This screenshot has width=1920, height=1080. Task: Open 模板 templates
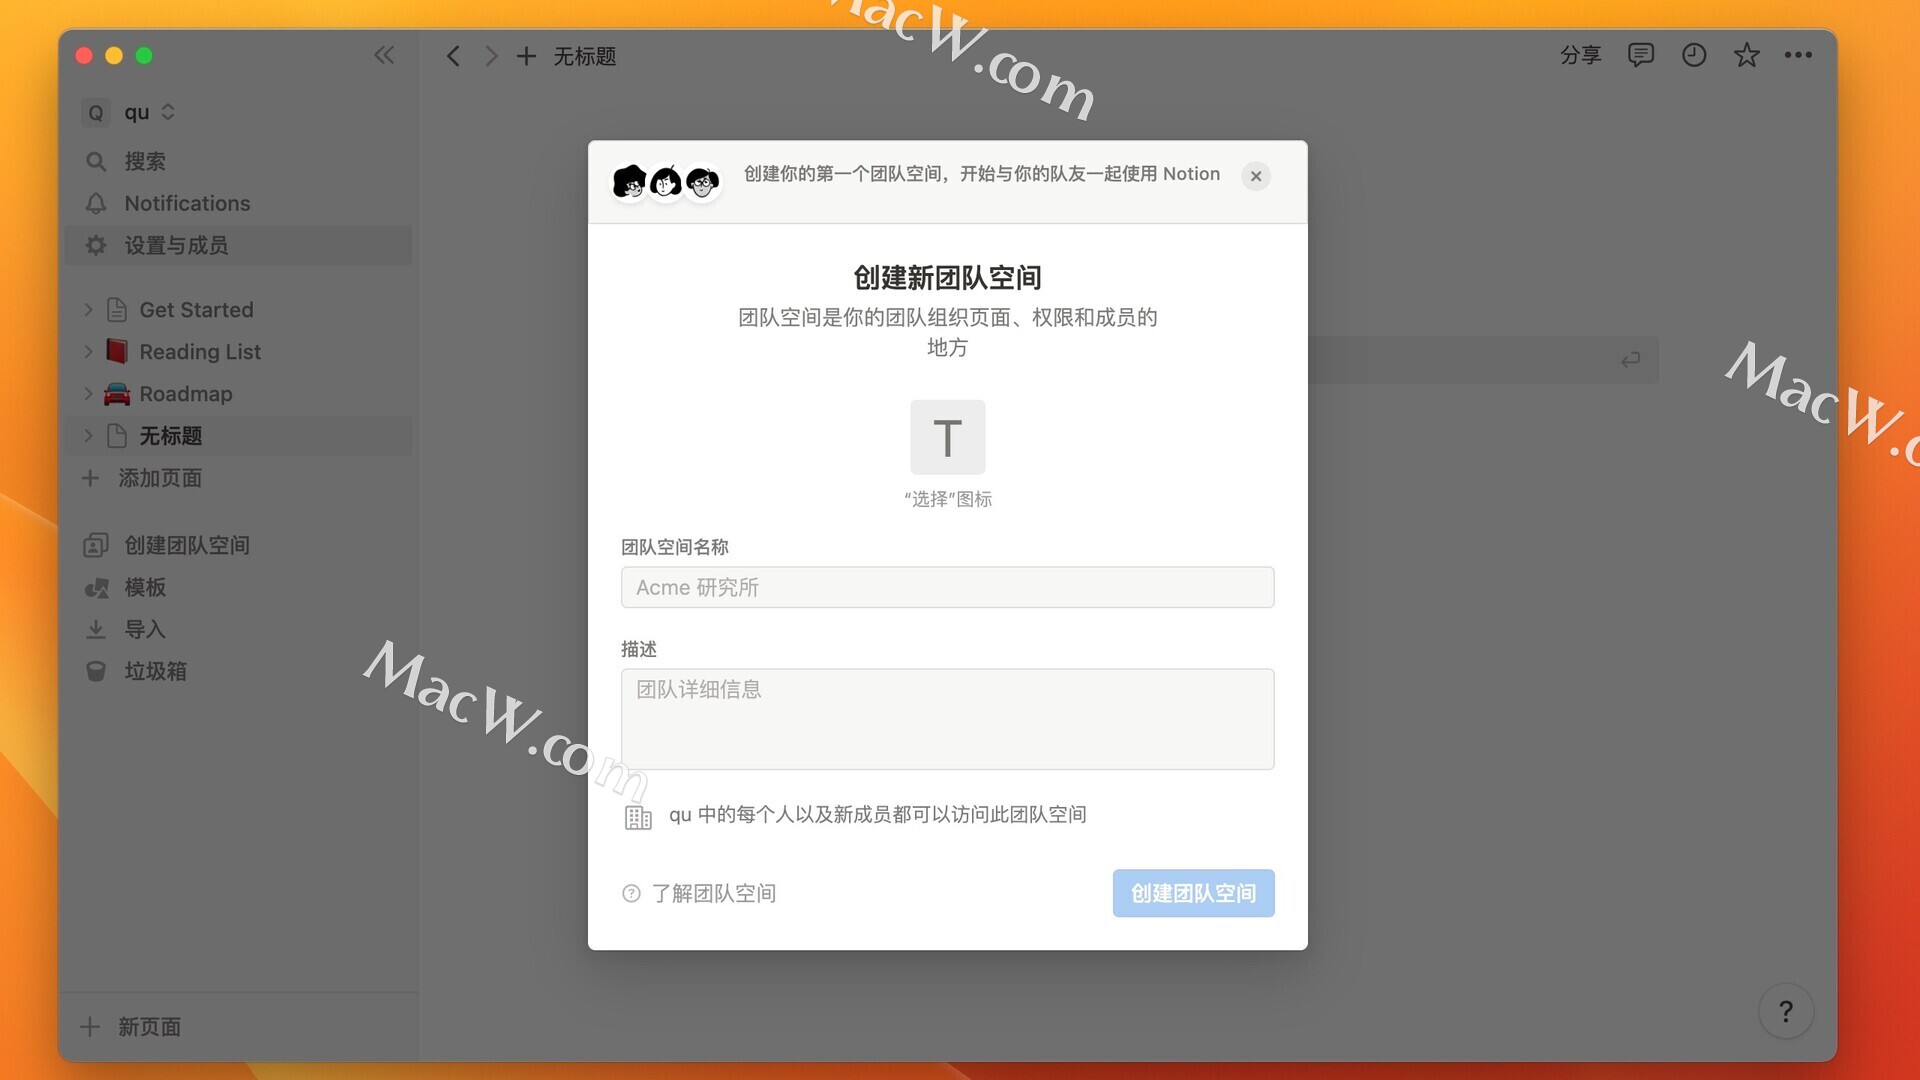coord(238,587)
